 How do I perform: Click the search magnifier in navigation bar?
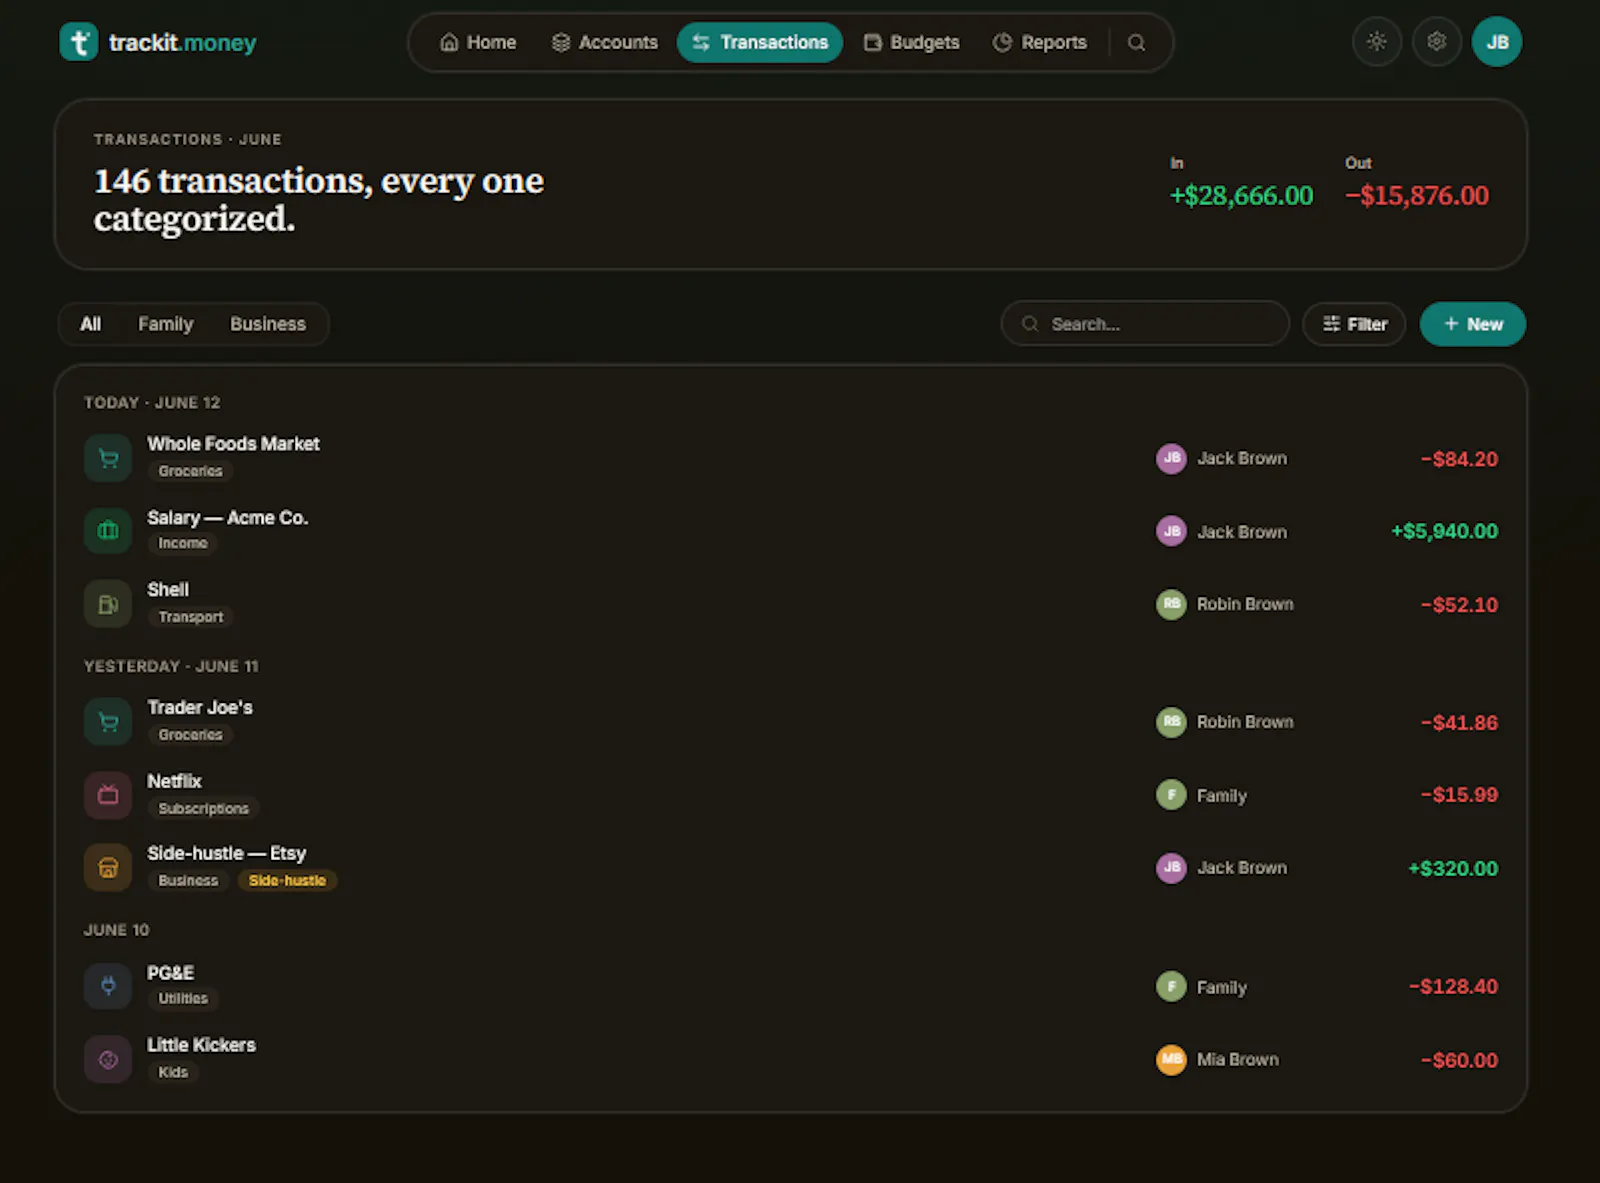[1136, 42]
